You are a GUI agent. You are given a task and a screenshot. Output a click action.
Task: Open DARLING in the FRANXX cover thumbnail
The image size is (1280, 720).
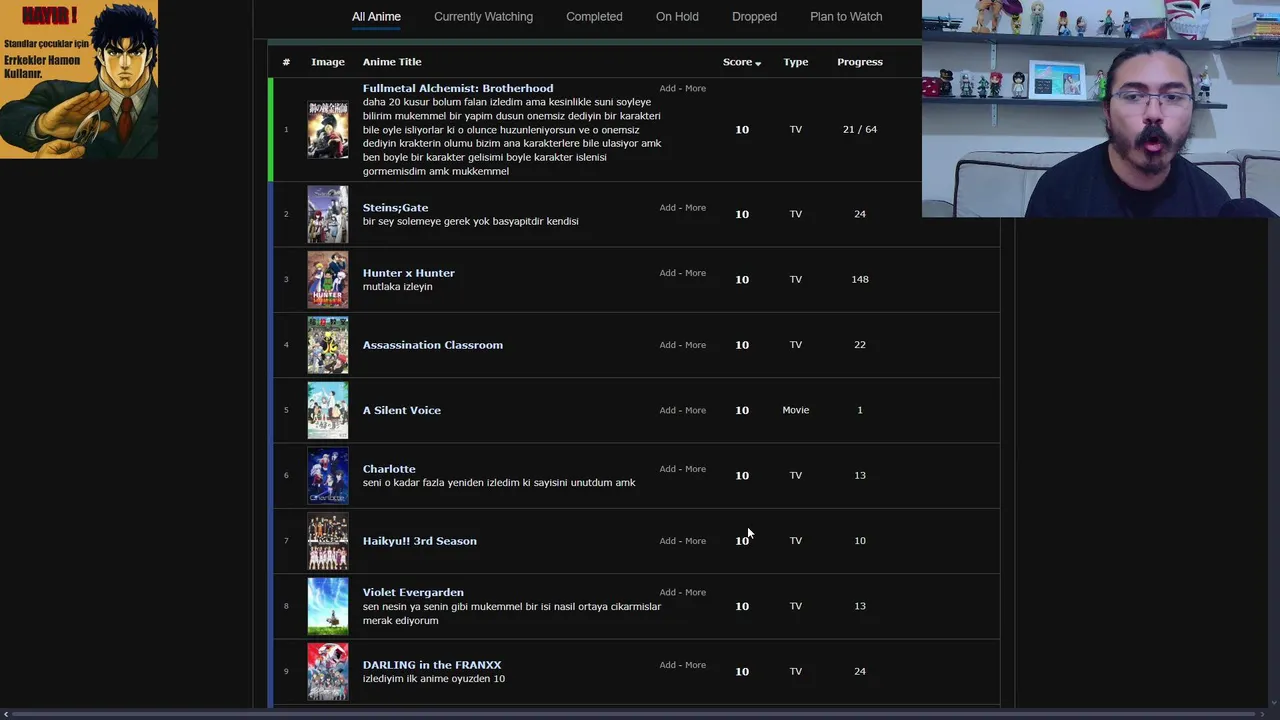pos(328,671)
